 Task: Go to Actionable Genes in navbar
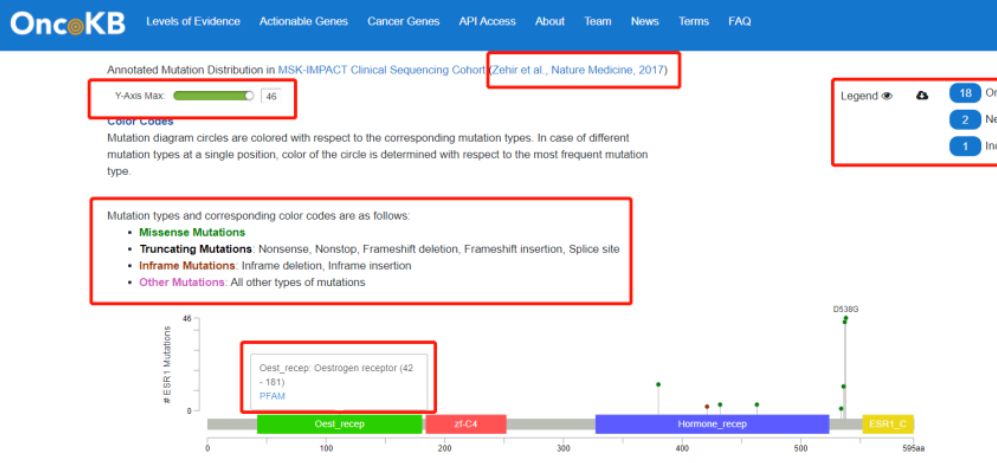tap(303, 21)
